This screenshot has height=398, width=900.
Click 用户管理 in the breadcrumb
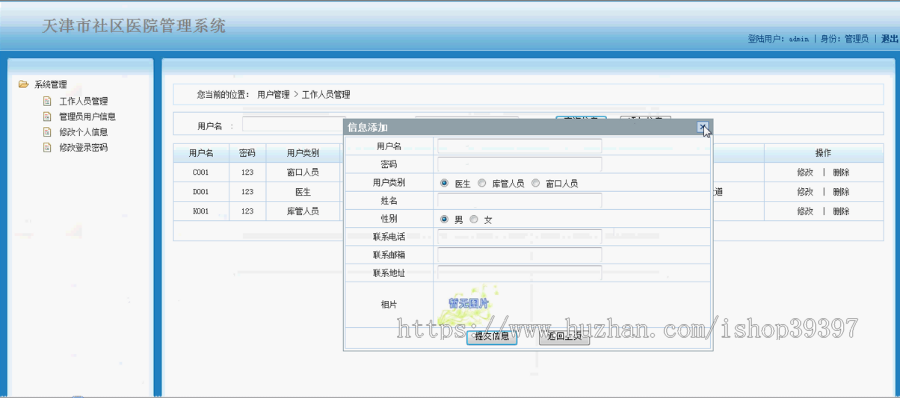(273, 95)
